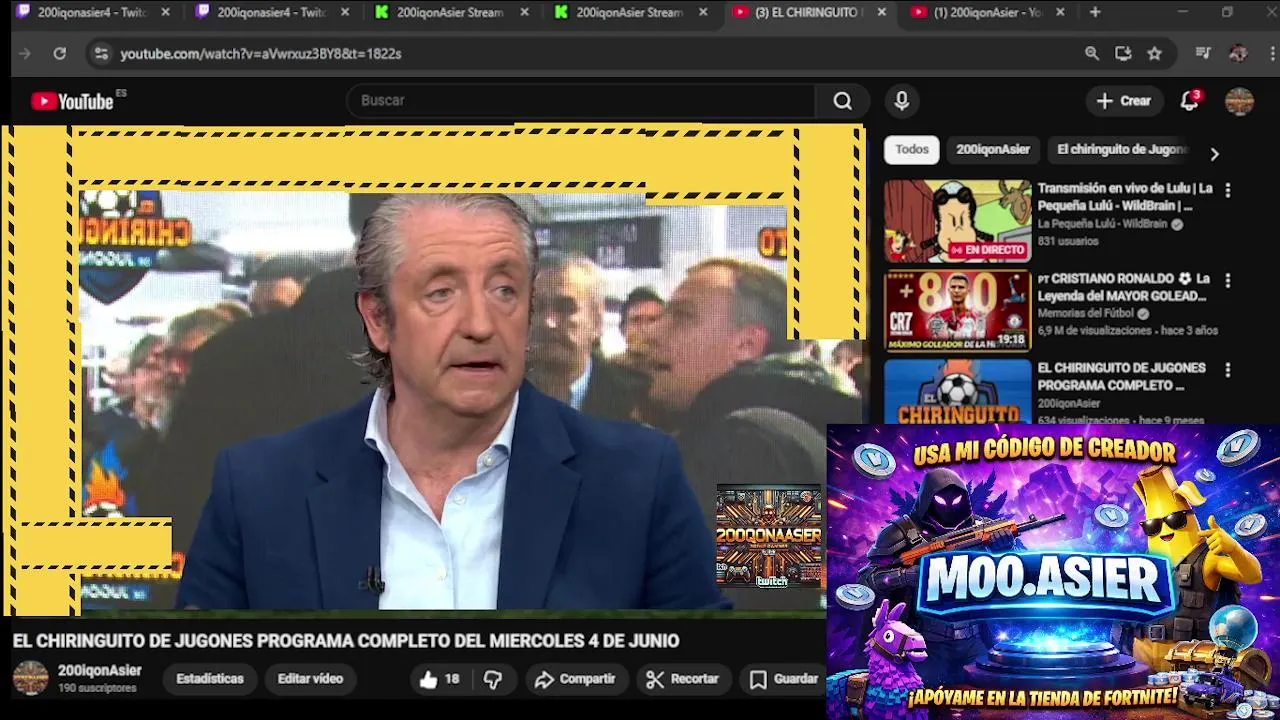Open La Pequeña Lulú live stream thumbnail

[957, 221]
